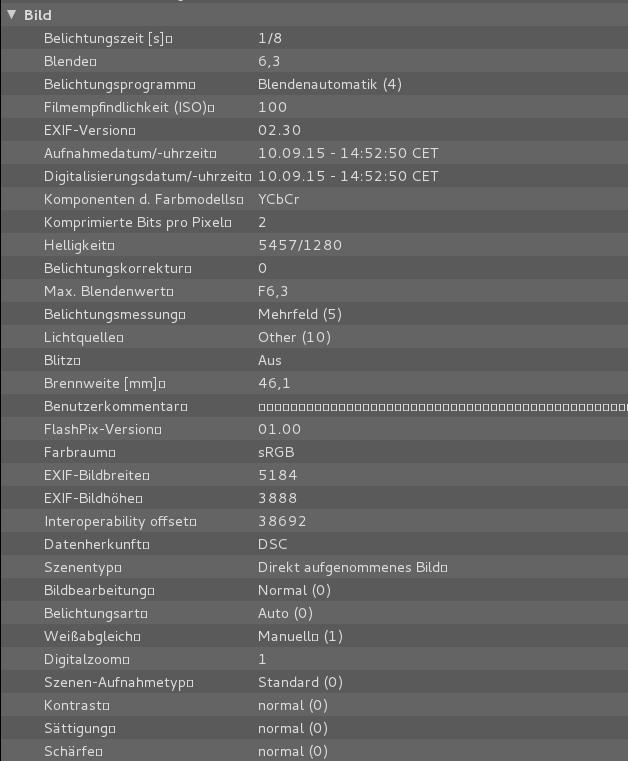Image resolution: width=628 pixels, height=761 pixels.
Task: Select the Benutzerkommentar value field
Action: (x=440, y=407)
